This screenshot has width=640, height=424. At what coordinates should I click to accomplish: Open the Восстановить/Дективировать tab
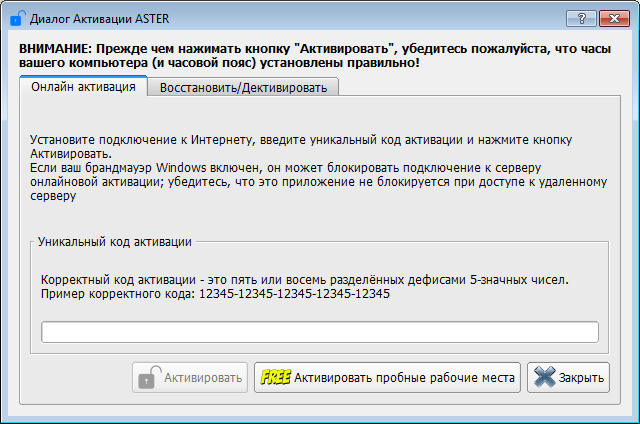[x=243, y=87]
